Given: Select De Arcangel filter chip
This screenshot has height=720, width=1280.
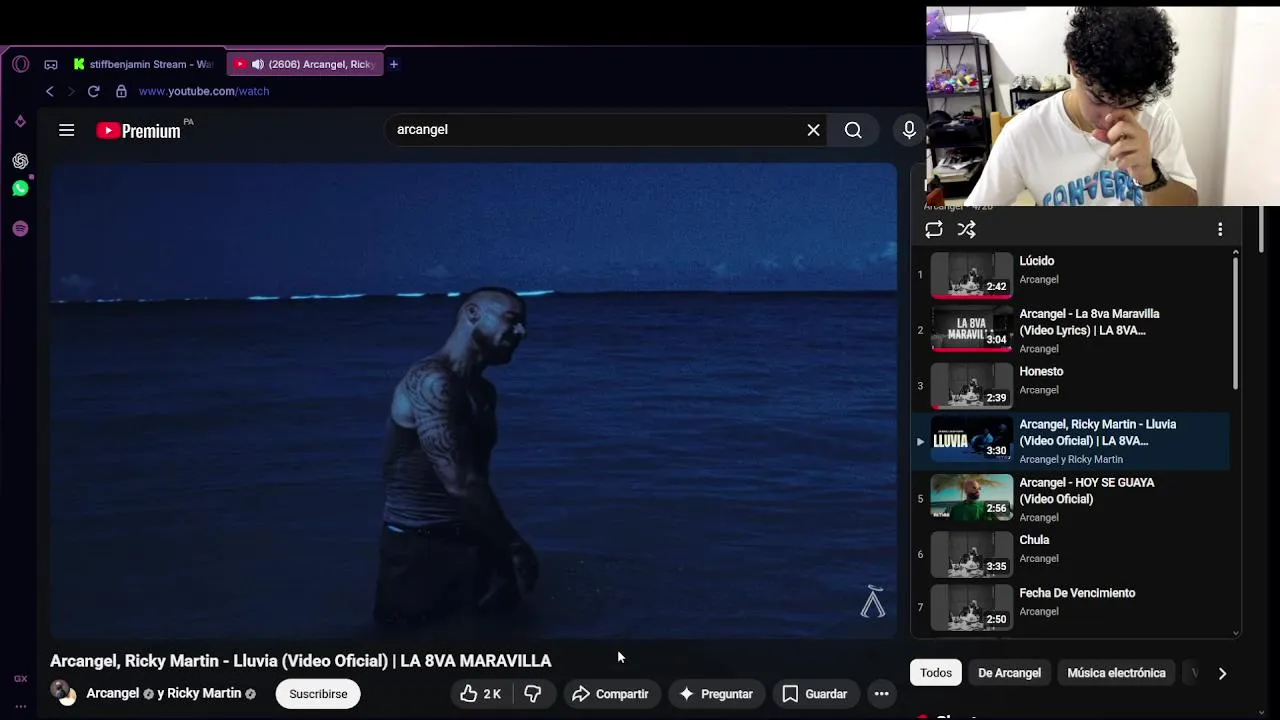Looking at the screenshot, I should click(1009, 673).
